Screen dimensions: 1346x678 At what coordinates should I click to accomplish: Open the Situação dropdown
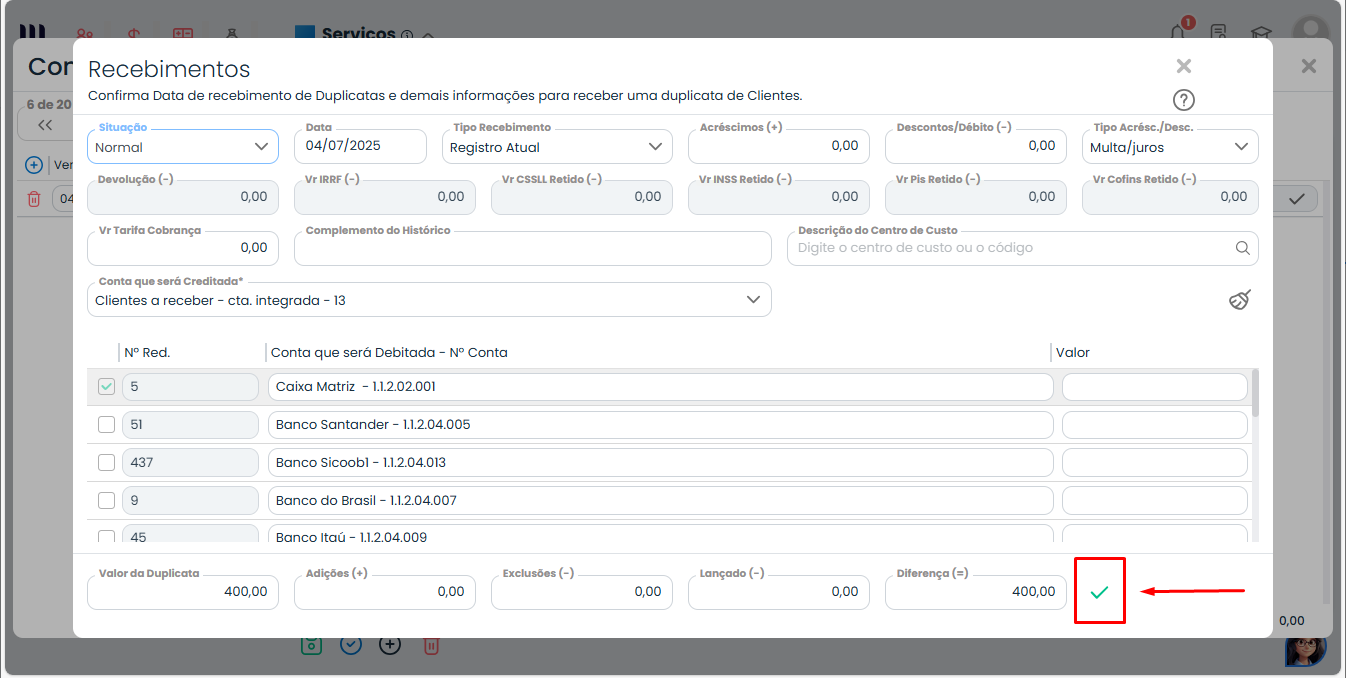[x=182, y=147]
